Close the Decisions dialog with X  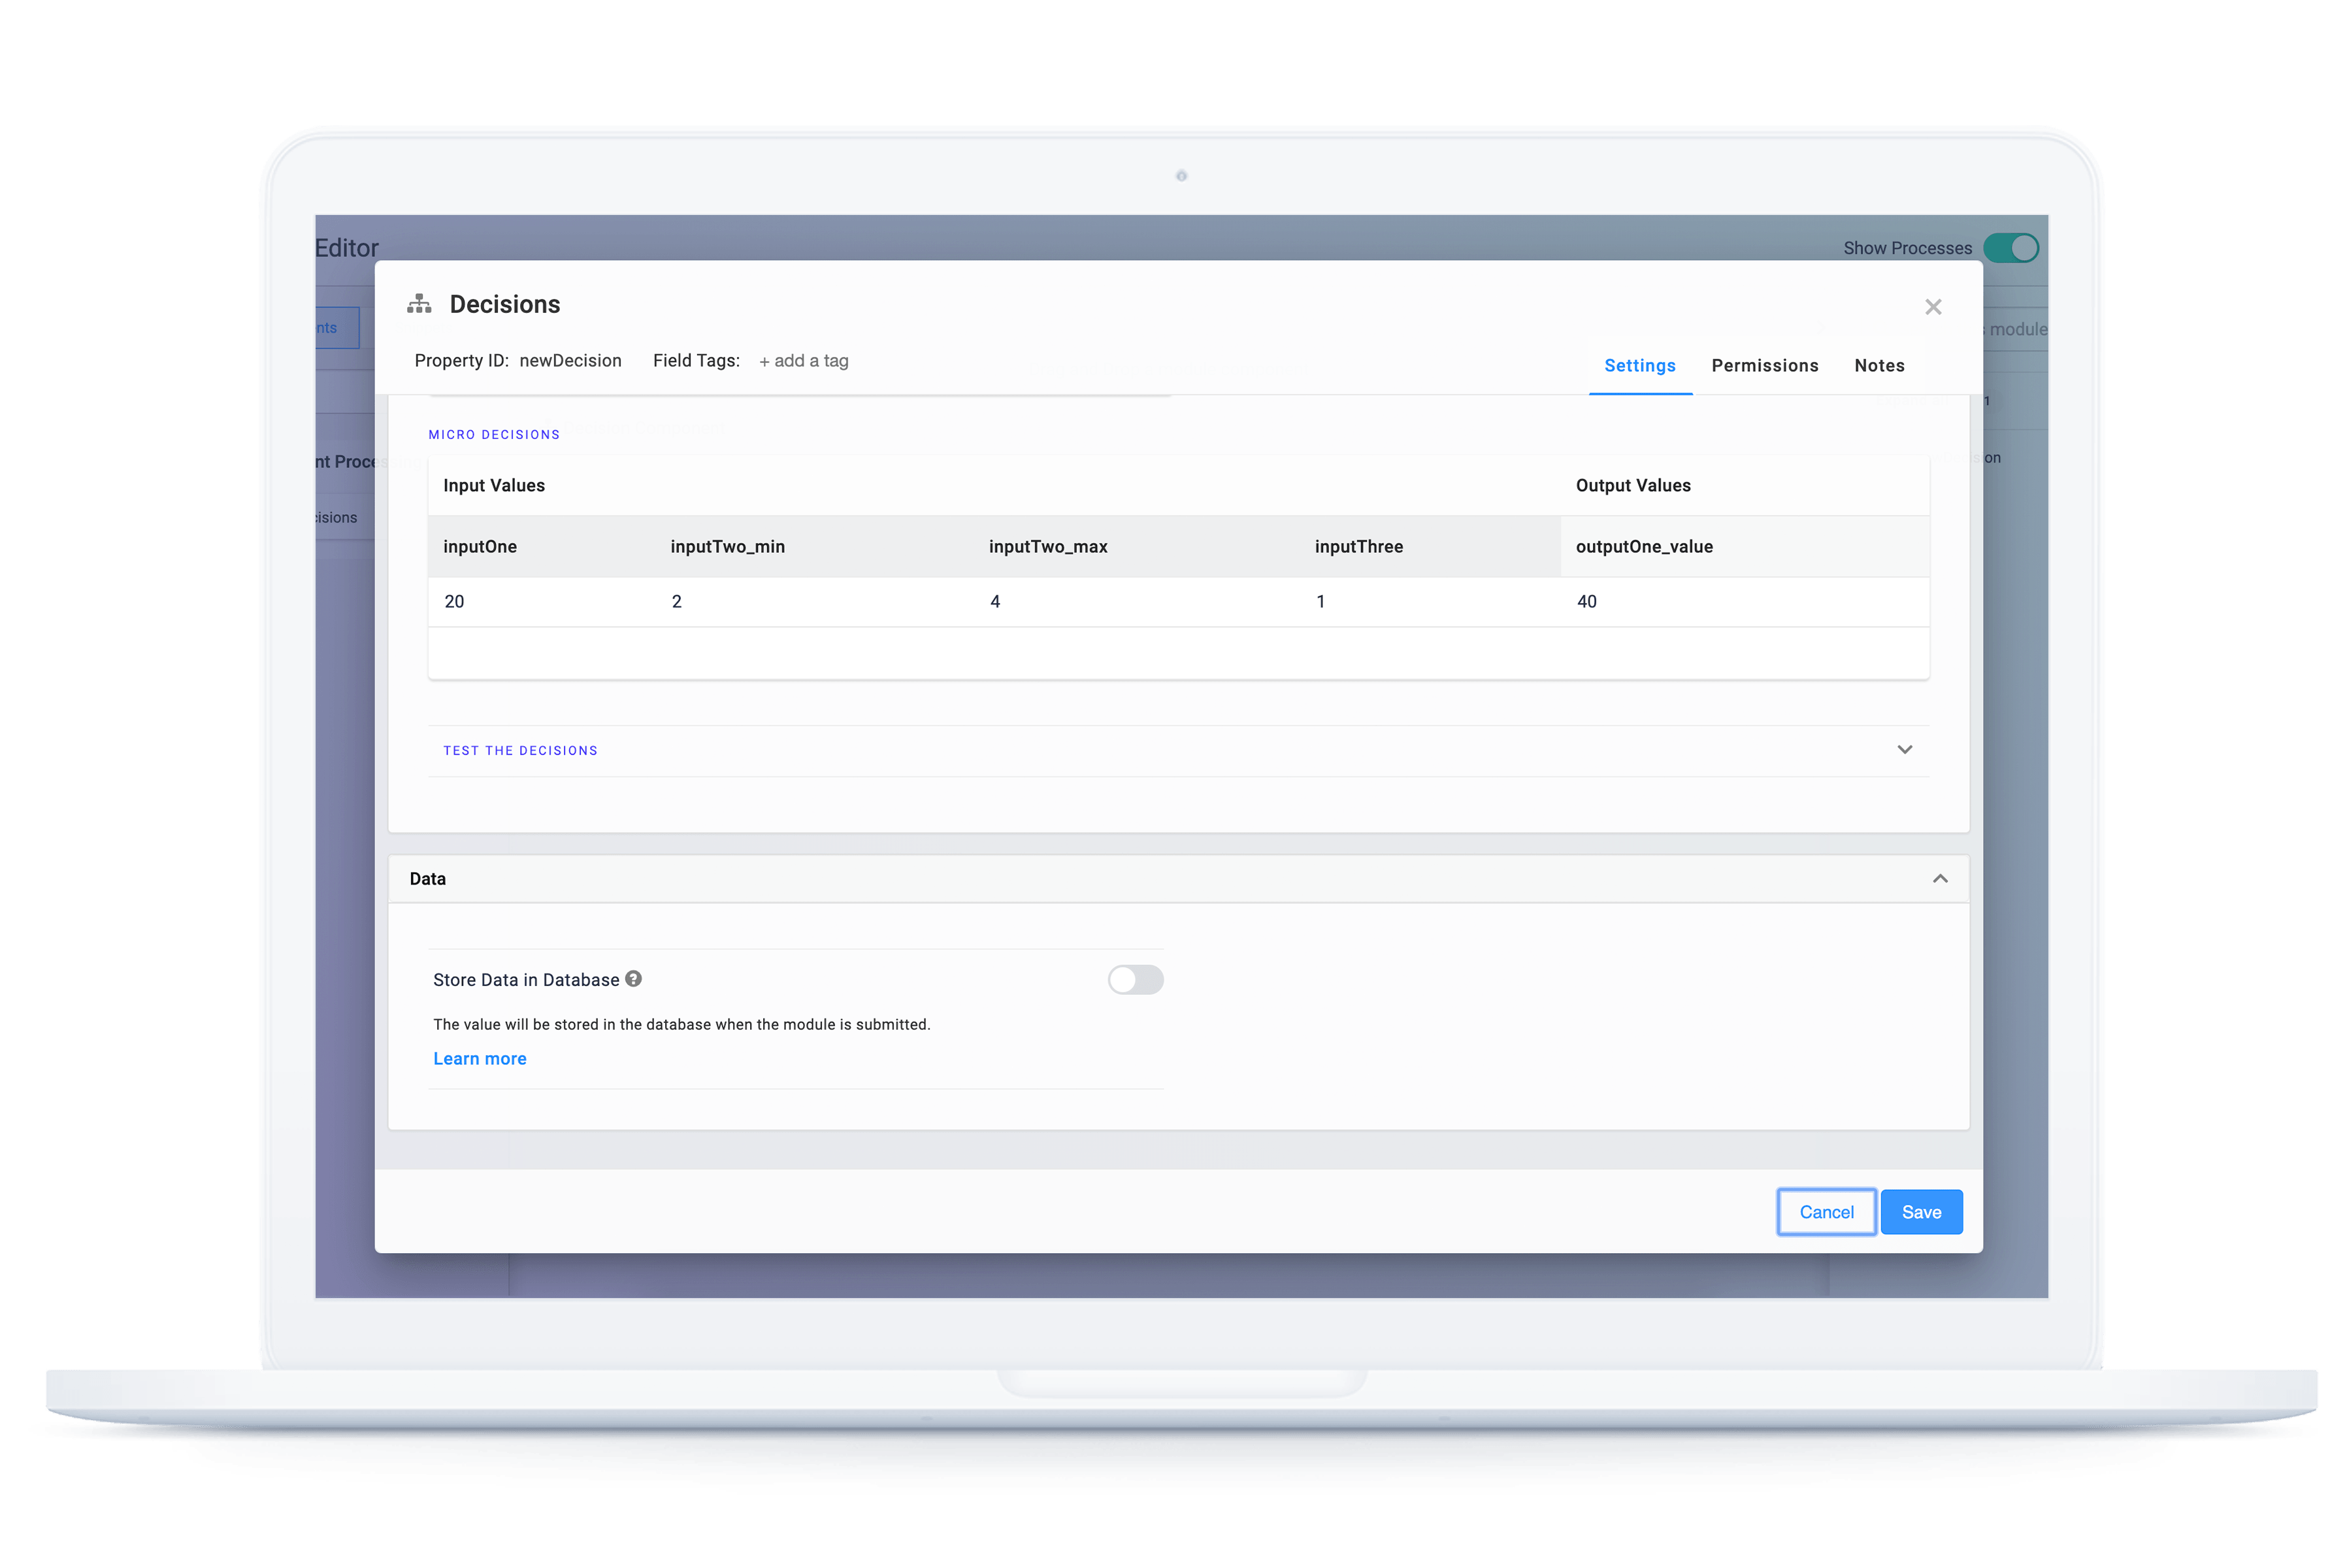[x=1932, y=307]
